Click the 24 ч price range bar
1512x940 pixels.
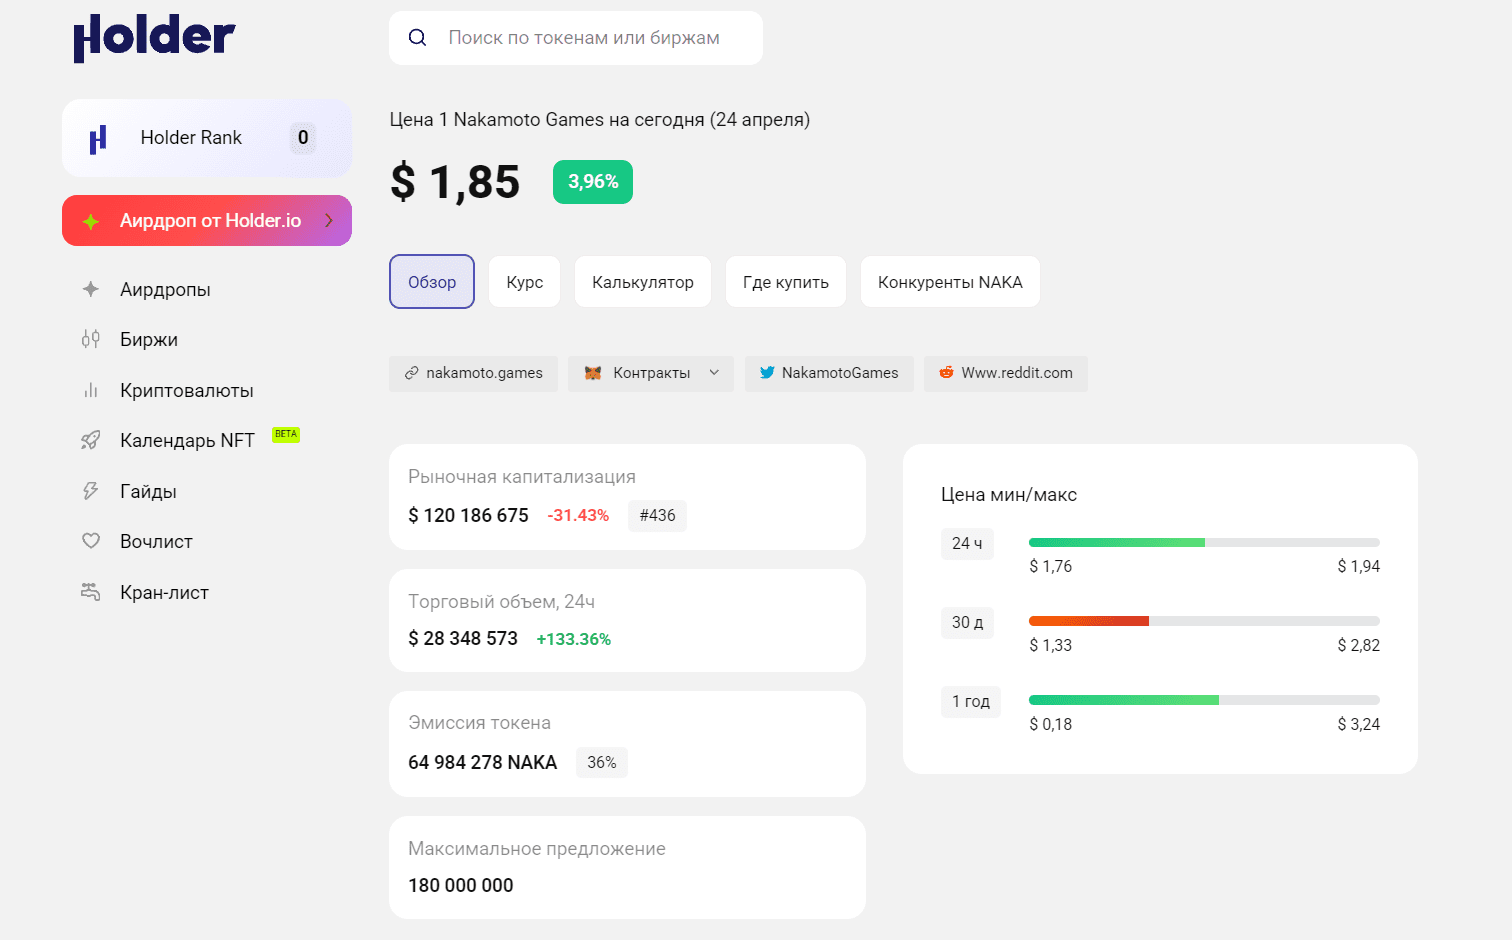click(x=1204, y=542)
